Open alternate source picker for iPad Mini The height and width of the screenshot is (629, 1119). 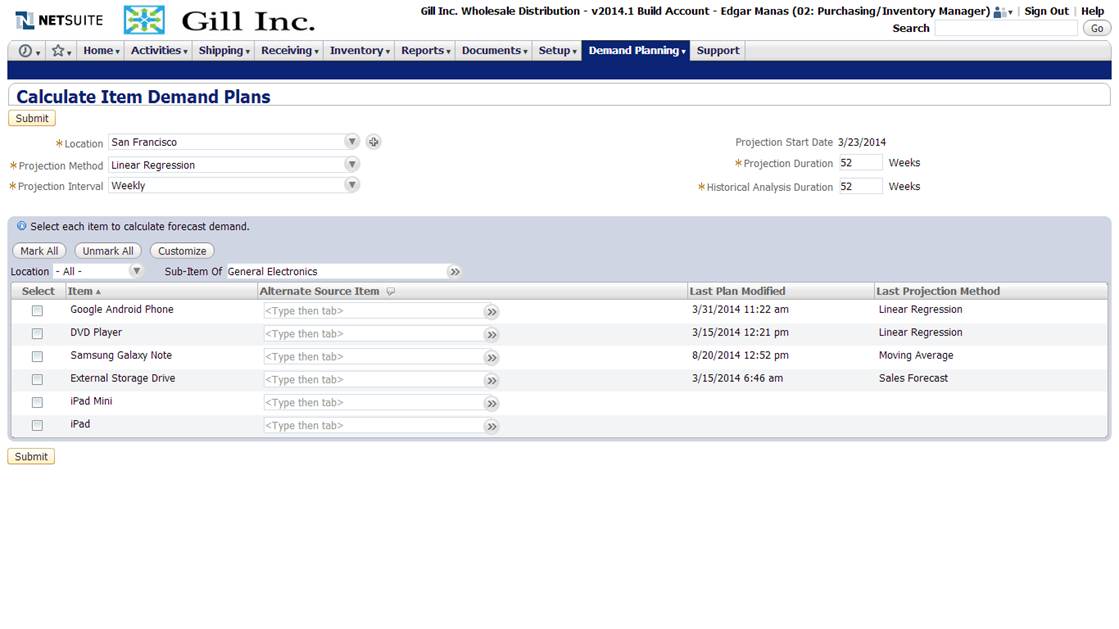point(491,403)
